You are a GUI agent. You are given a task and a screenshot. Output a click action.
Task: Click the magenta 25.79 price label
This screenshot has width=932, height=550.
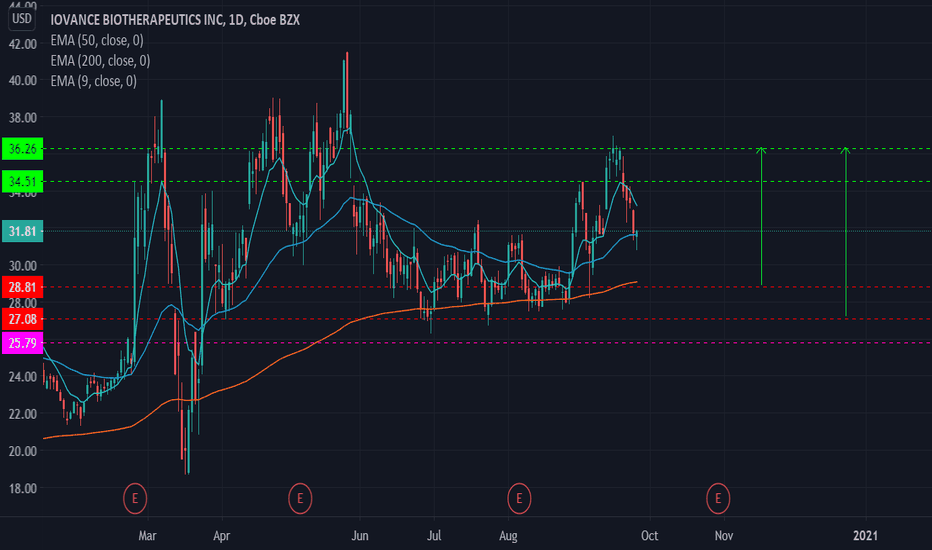tap(23, 343)
